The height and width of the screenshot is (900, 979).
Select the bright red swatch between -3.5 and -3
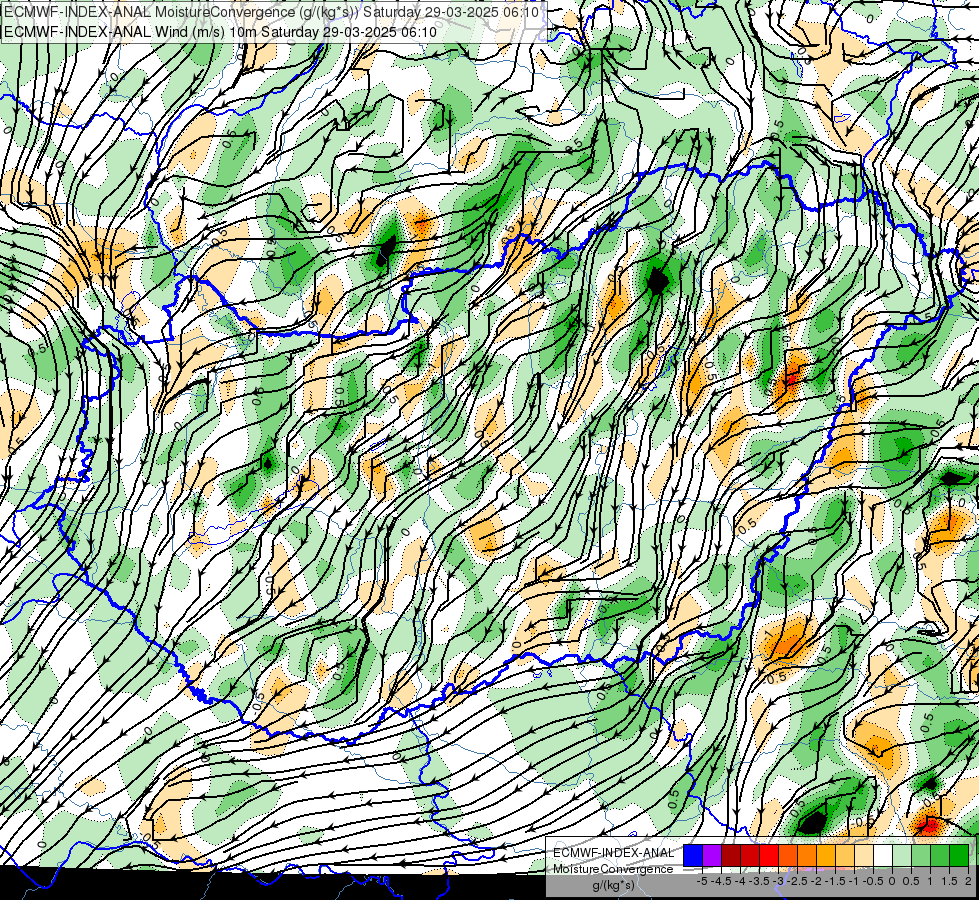769,855
